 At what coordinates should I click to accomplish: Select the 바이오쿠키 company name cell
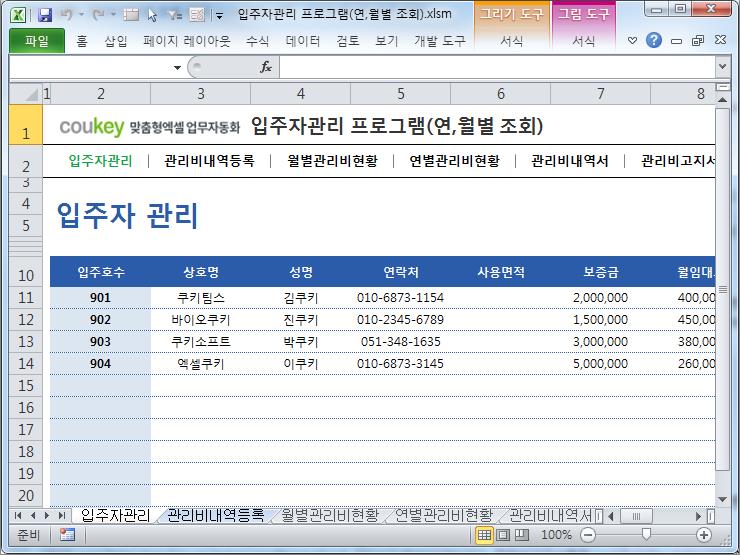pyautogui.click(x=201, y=320)
